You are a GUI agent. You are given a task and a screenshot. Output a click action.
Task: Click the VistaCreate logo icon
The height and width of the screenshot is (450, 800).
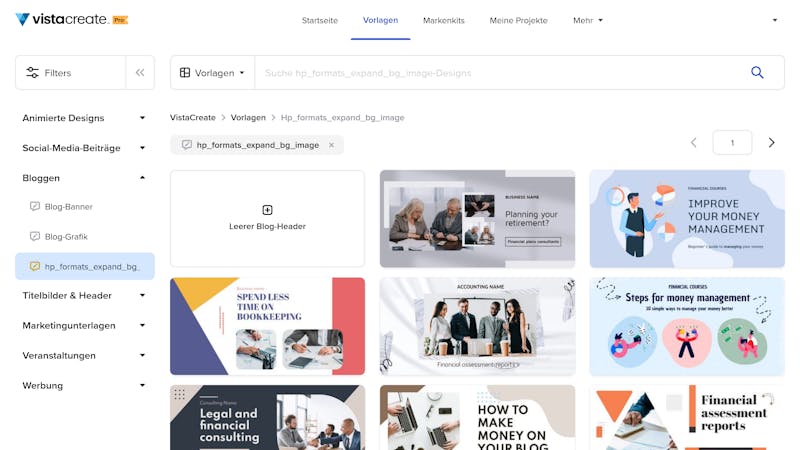click(x=22, y=19)
